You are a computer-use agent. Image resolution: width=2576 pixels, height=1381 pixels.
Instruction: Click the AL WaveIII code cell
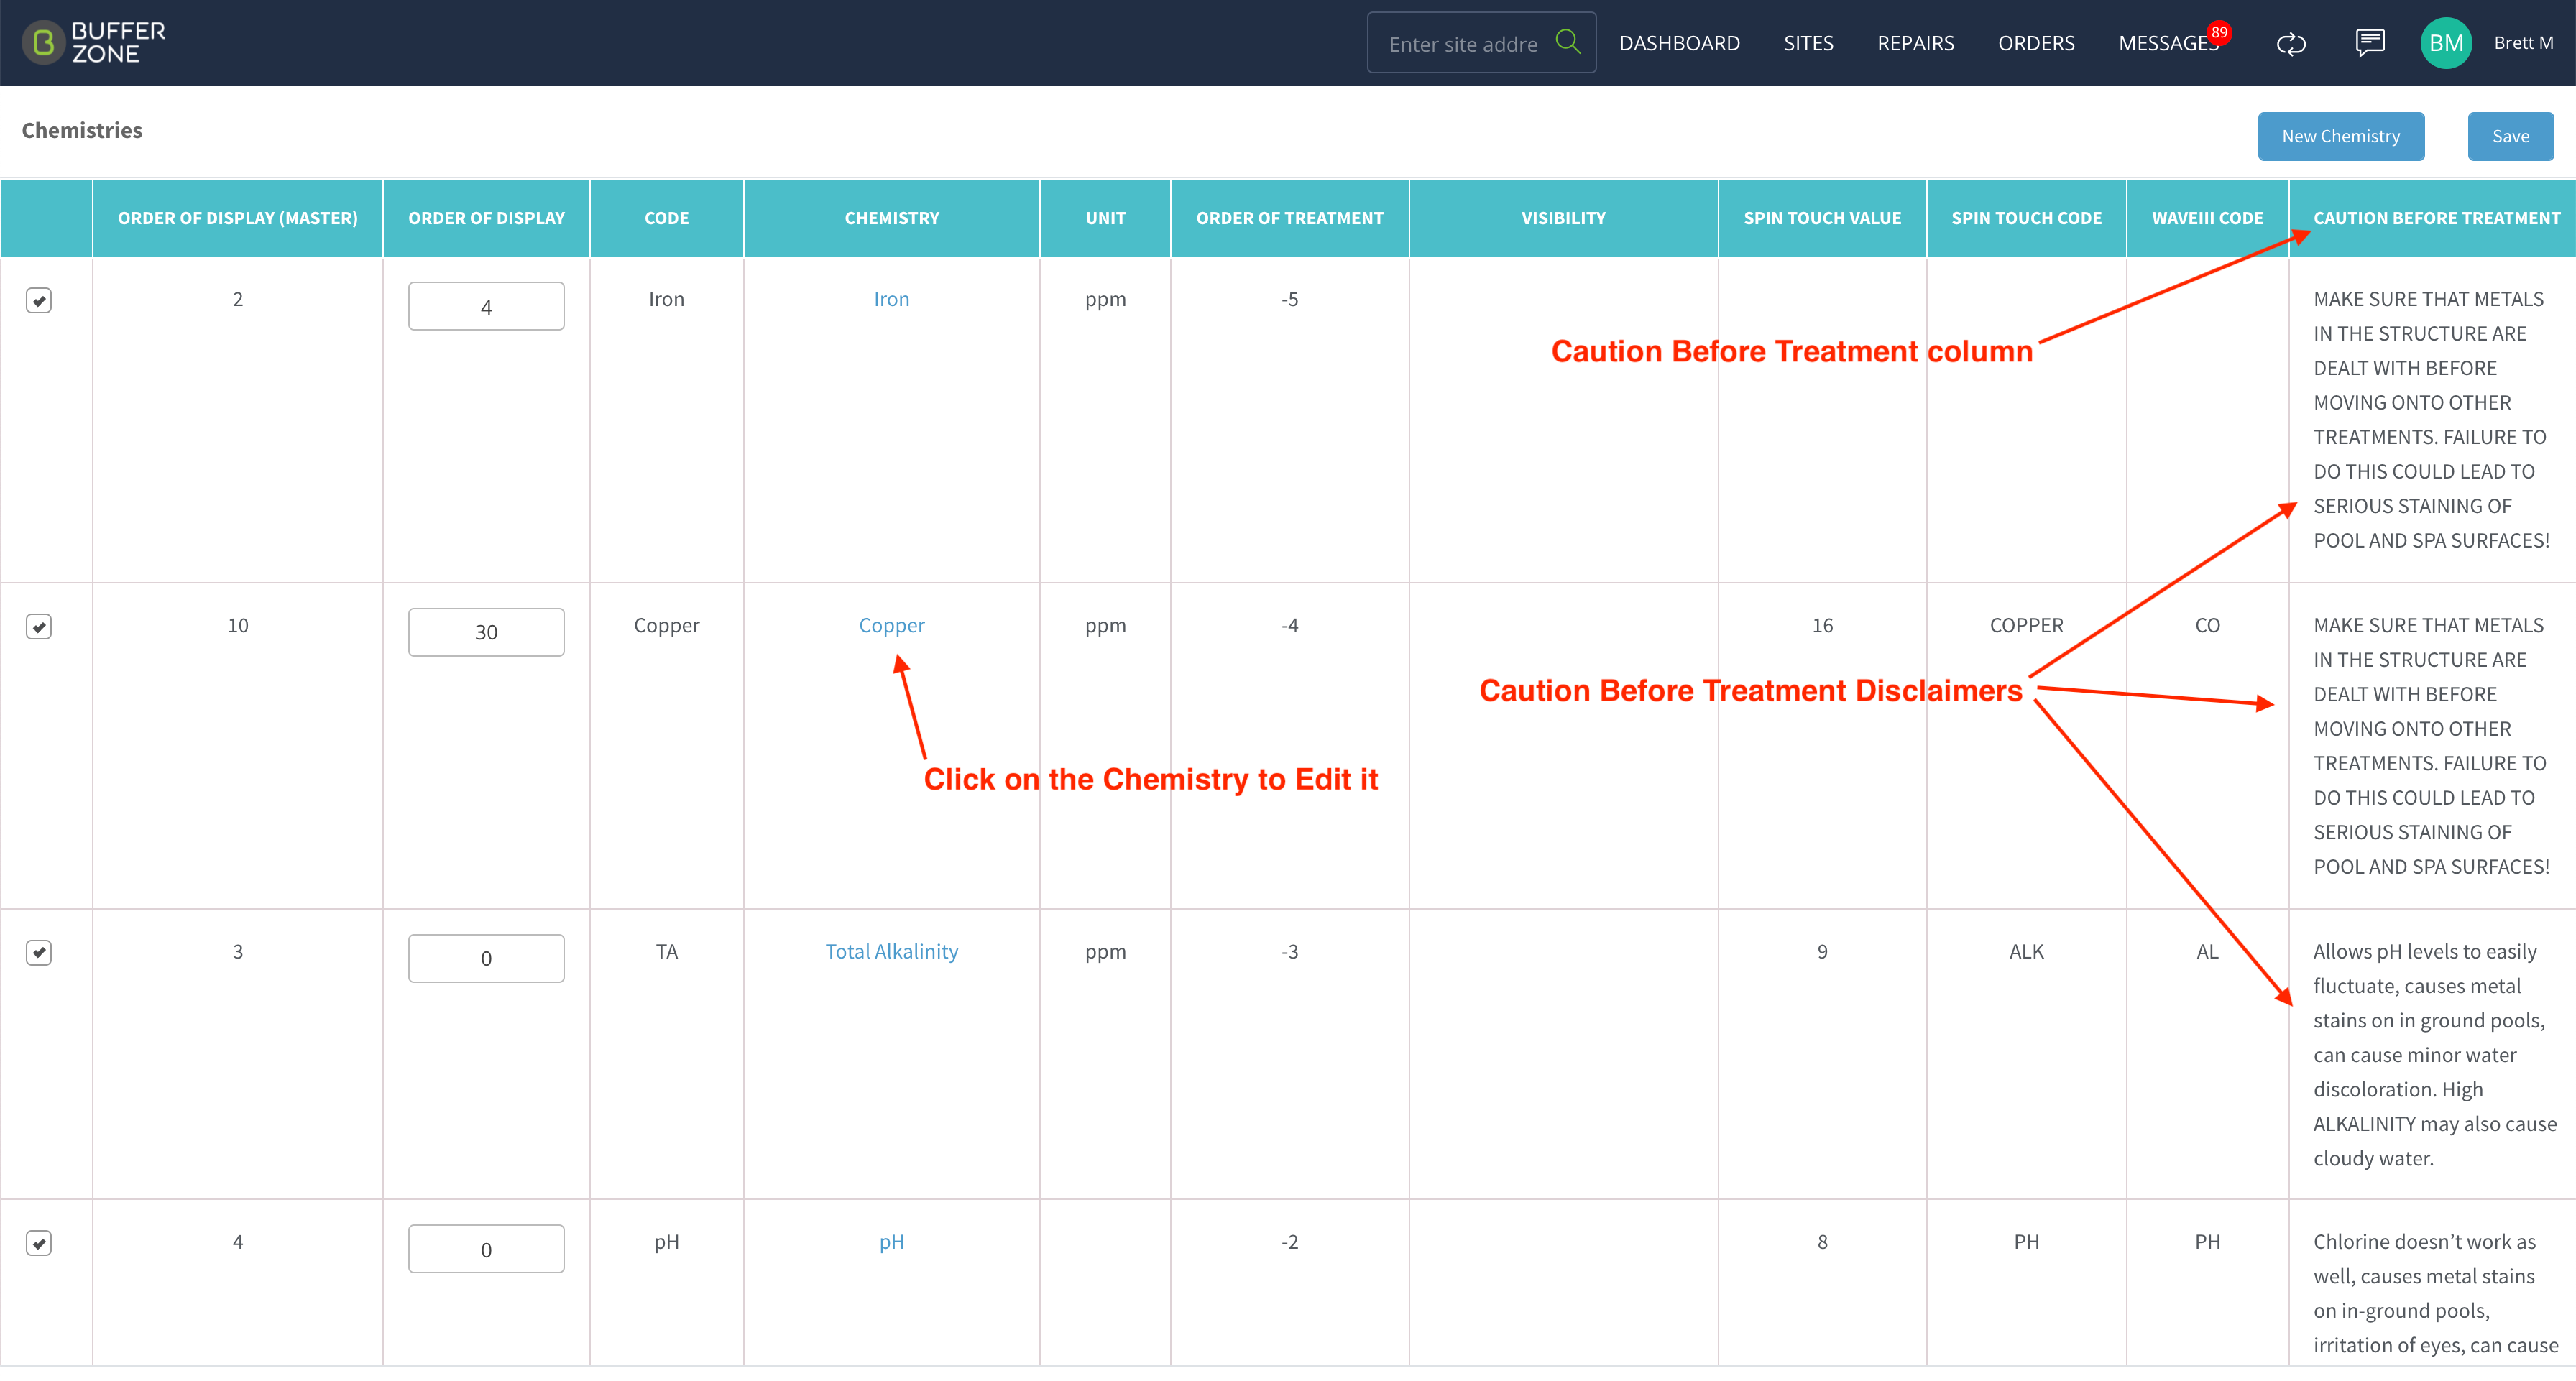pyautogui.click(x=2207, y=951)
